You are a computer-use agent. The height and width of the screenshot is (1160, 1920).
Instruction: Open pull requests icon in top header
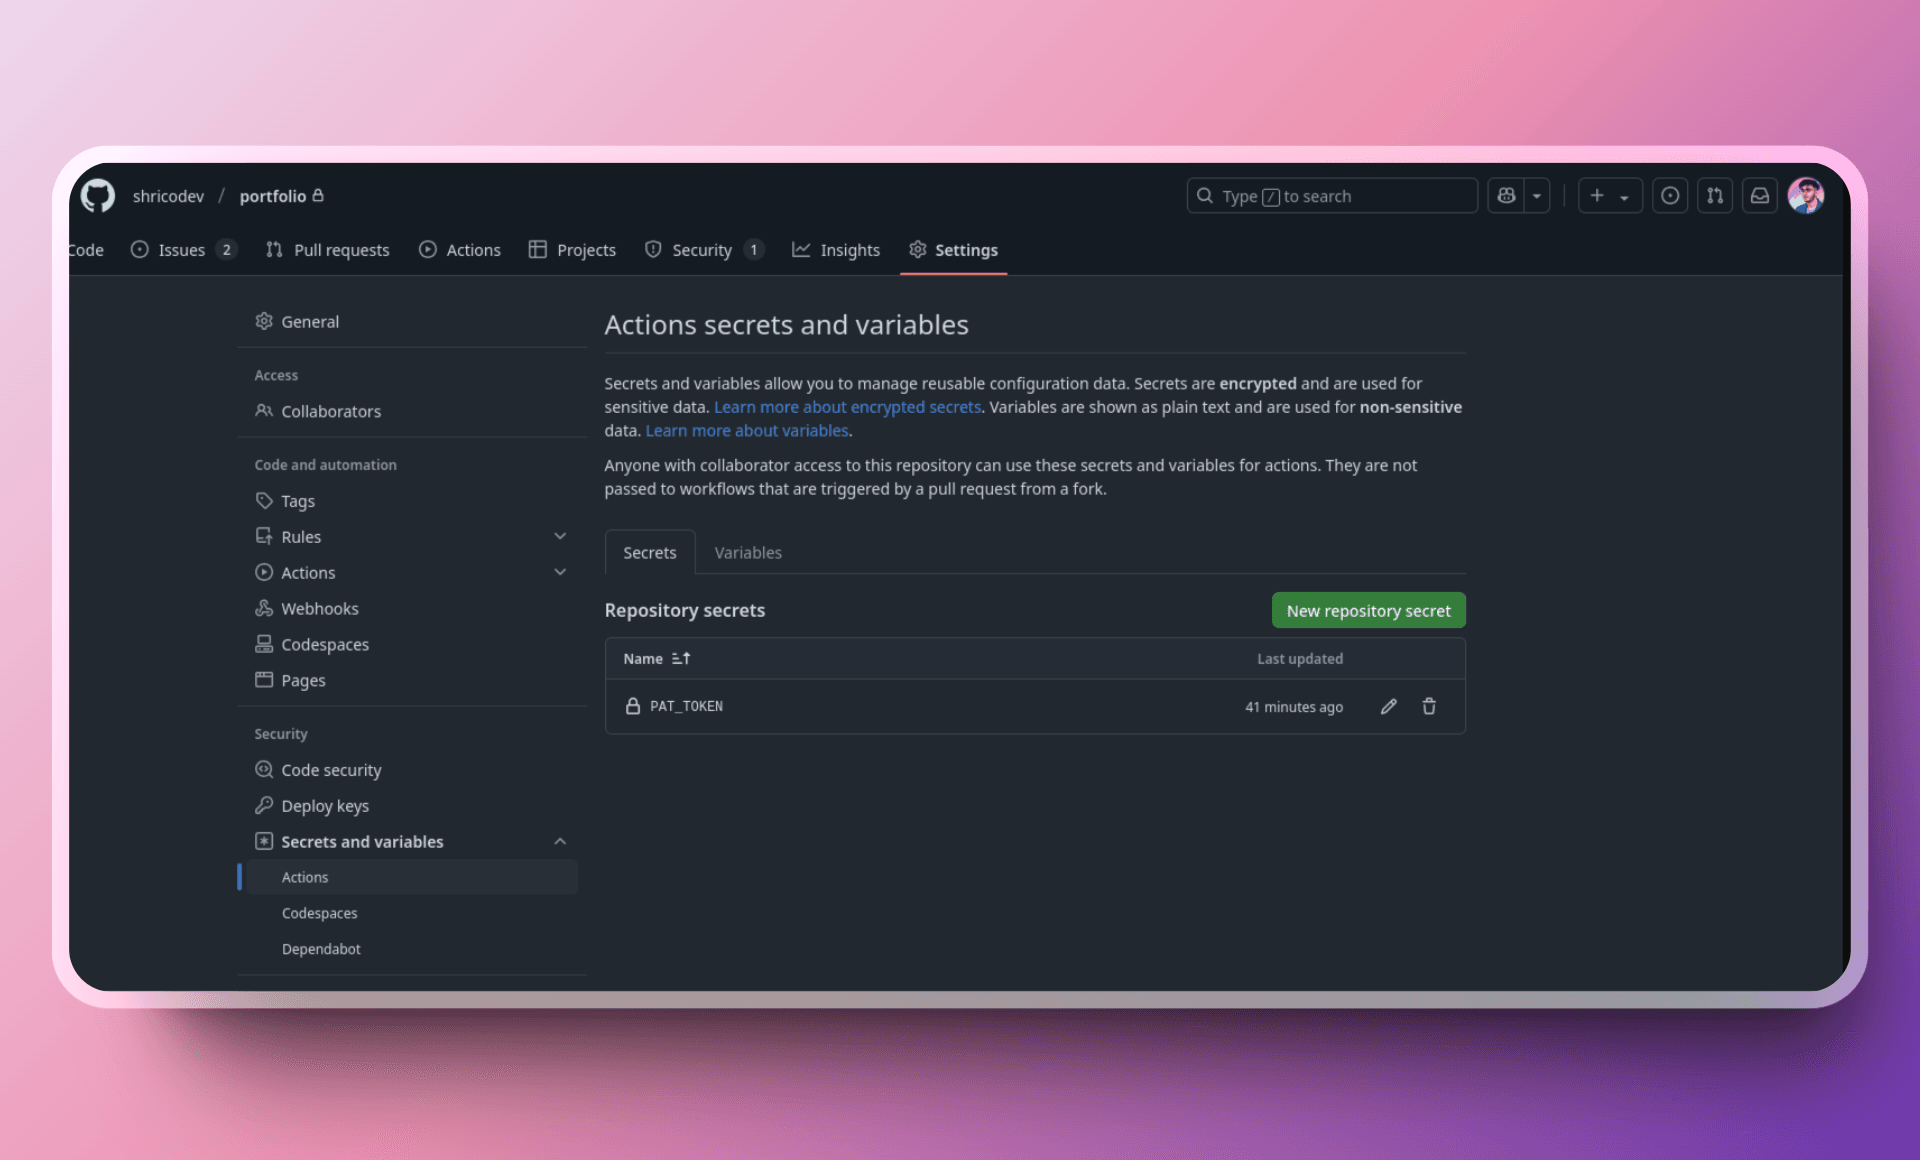[x=1714, y=196]
